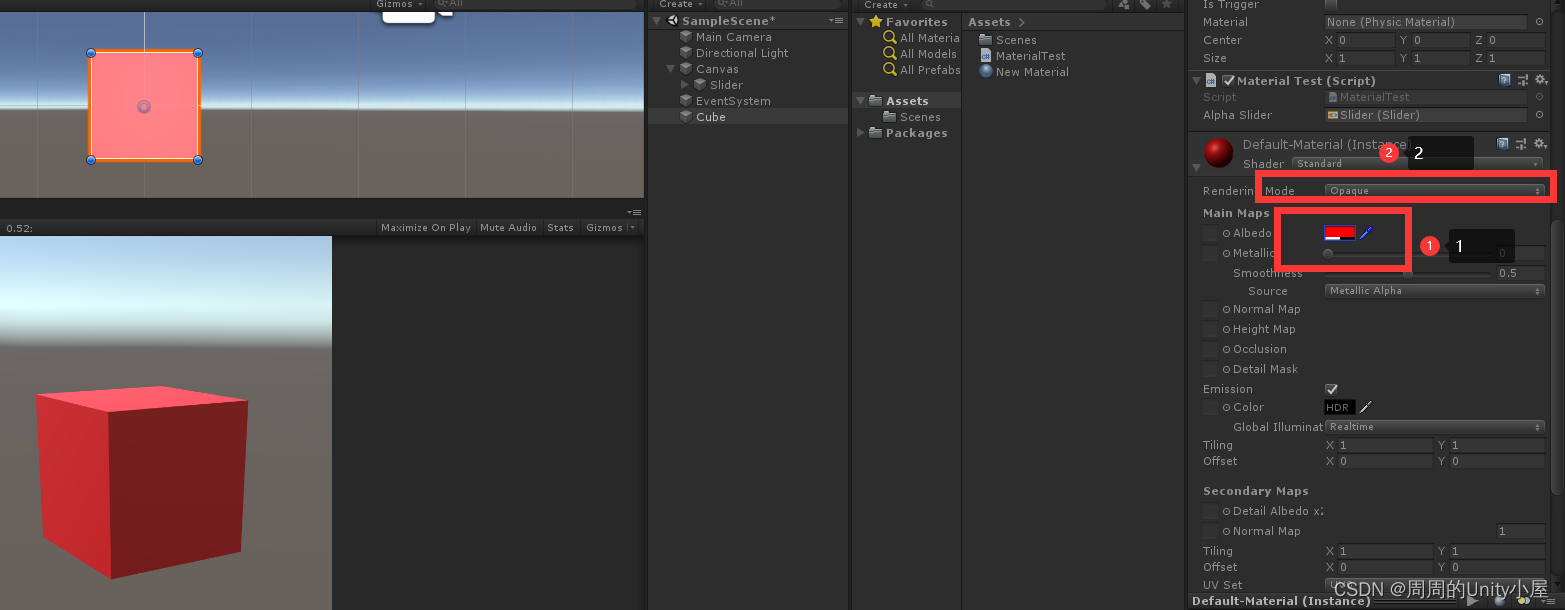
Task: Click the Unity logo icon of SampleScene
Action: [673, 21]
